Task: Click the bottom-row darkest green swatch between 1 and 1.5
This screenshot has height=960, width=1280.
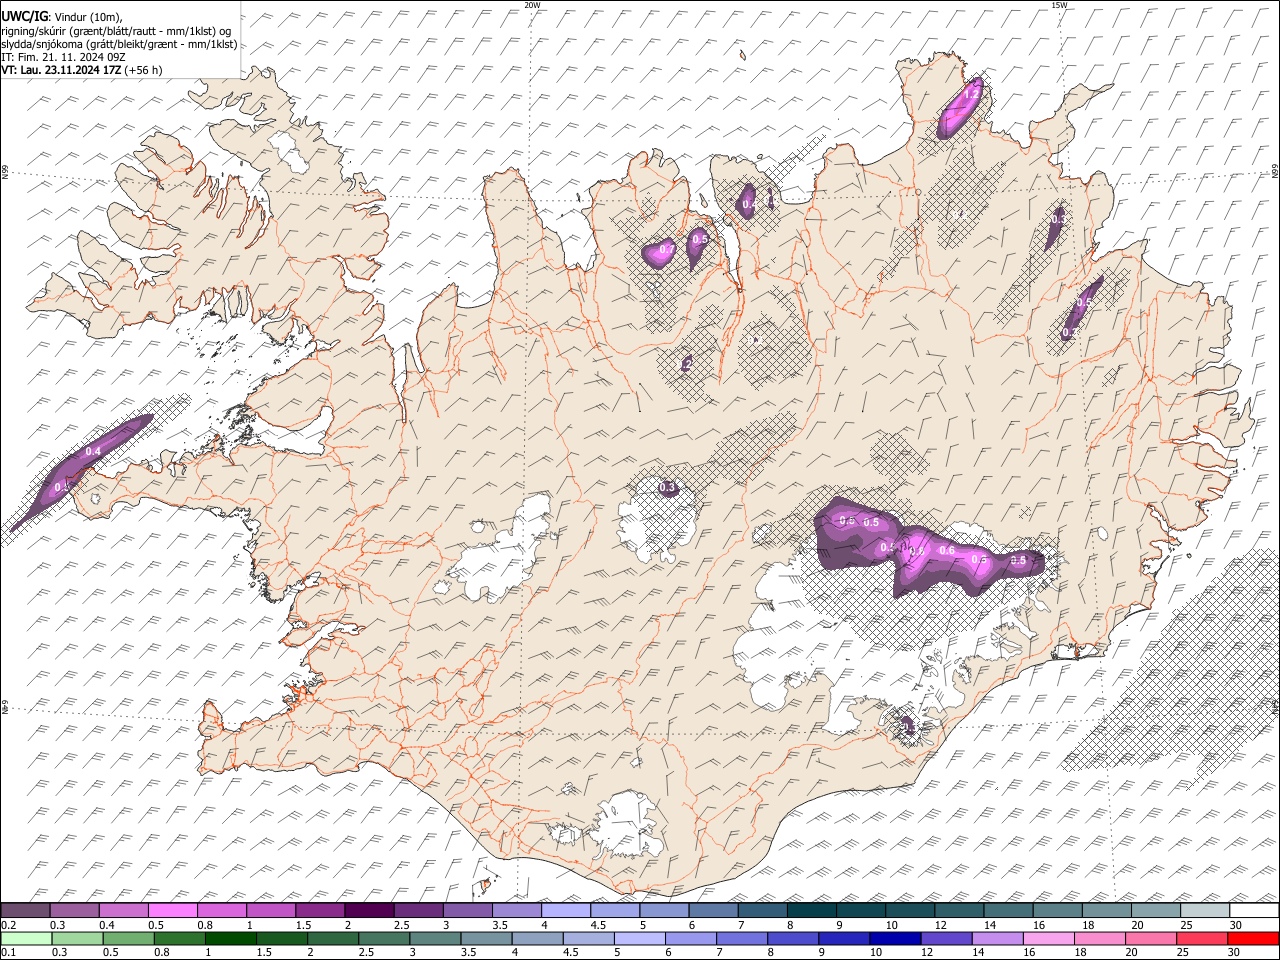Action: (x=230, y=938)
